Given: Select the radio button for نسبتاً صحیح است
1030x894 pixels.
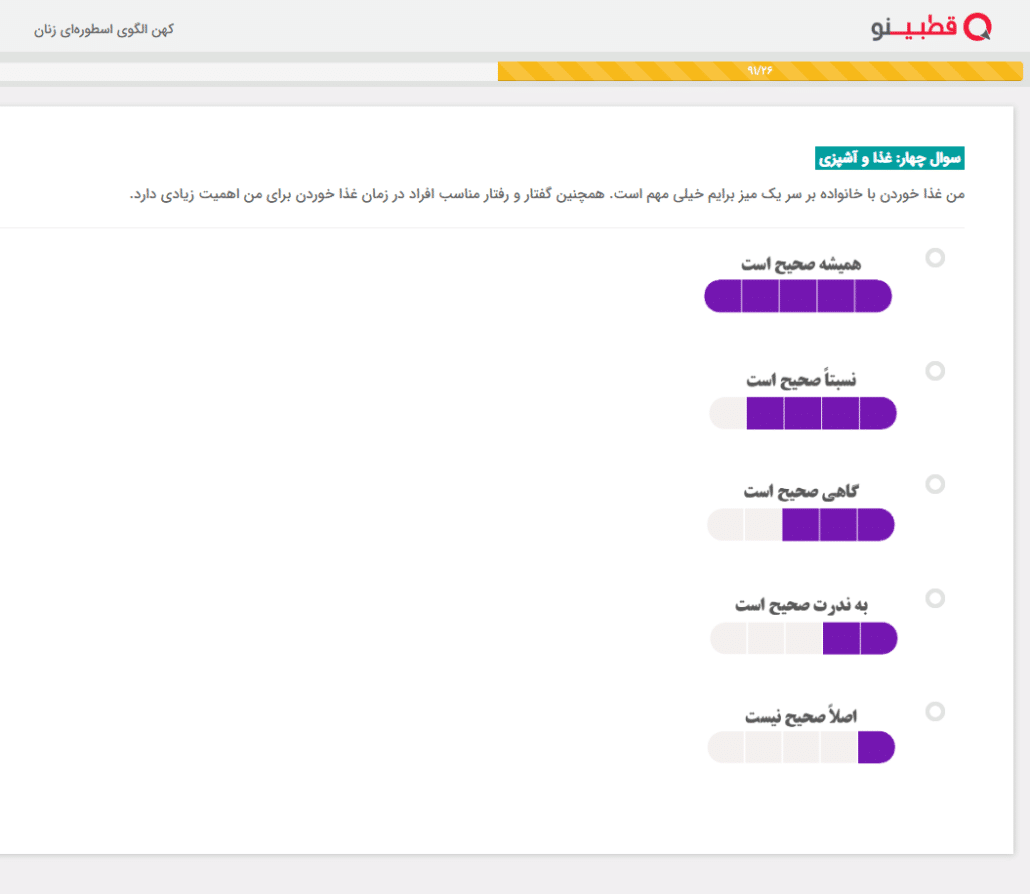Looking at the screenshot, I should [x=935, y=371].
